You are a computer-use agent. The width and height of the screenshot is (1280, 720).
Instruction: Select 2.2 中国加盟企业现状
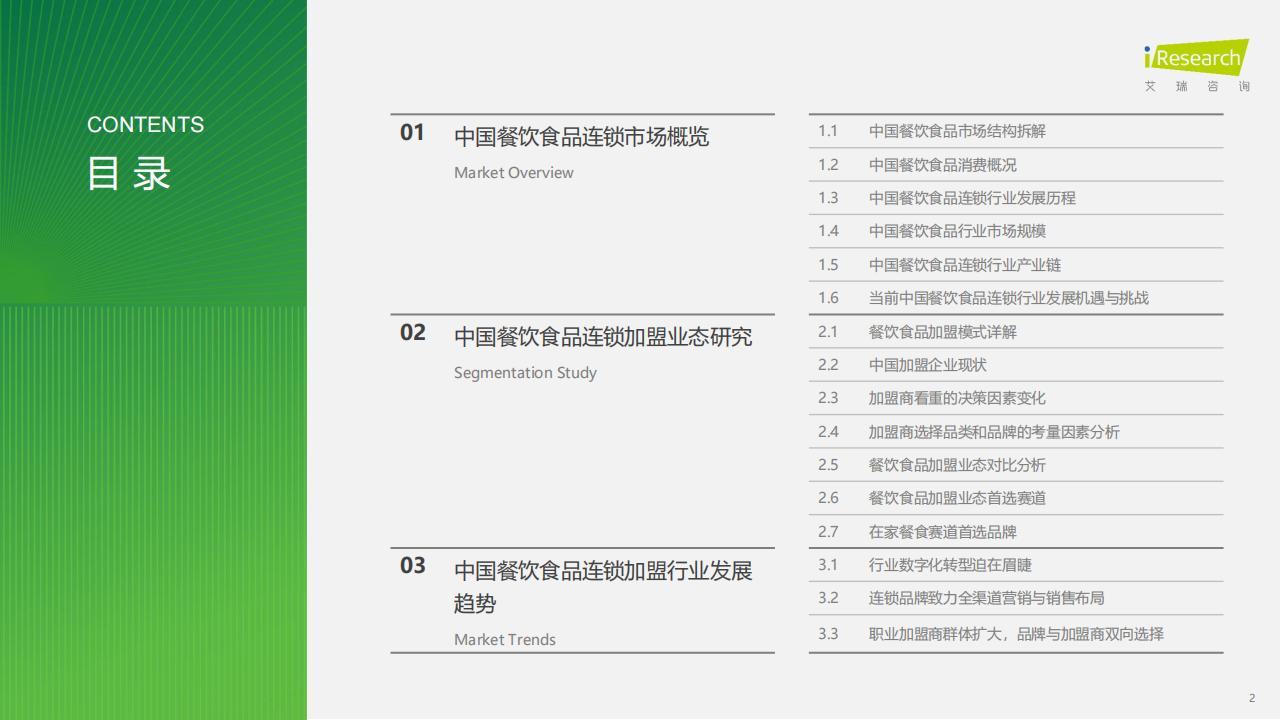(x=927, y=365)
